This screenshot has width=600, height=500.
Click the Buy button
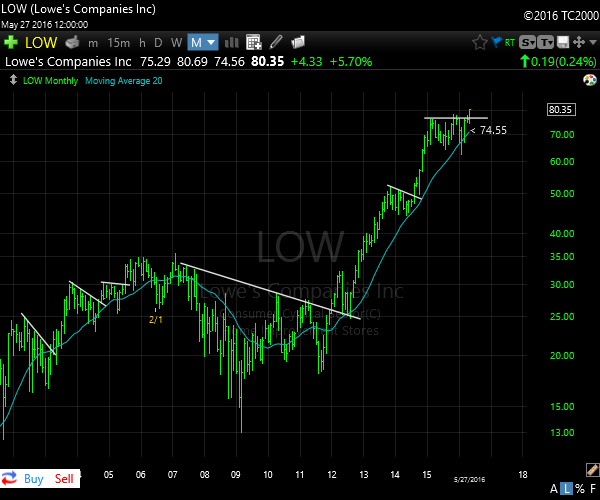pyautogui.click(x=34, y=479)
